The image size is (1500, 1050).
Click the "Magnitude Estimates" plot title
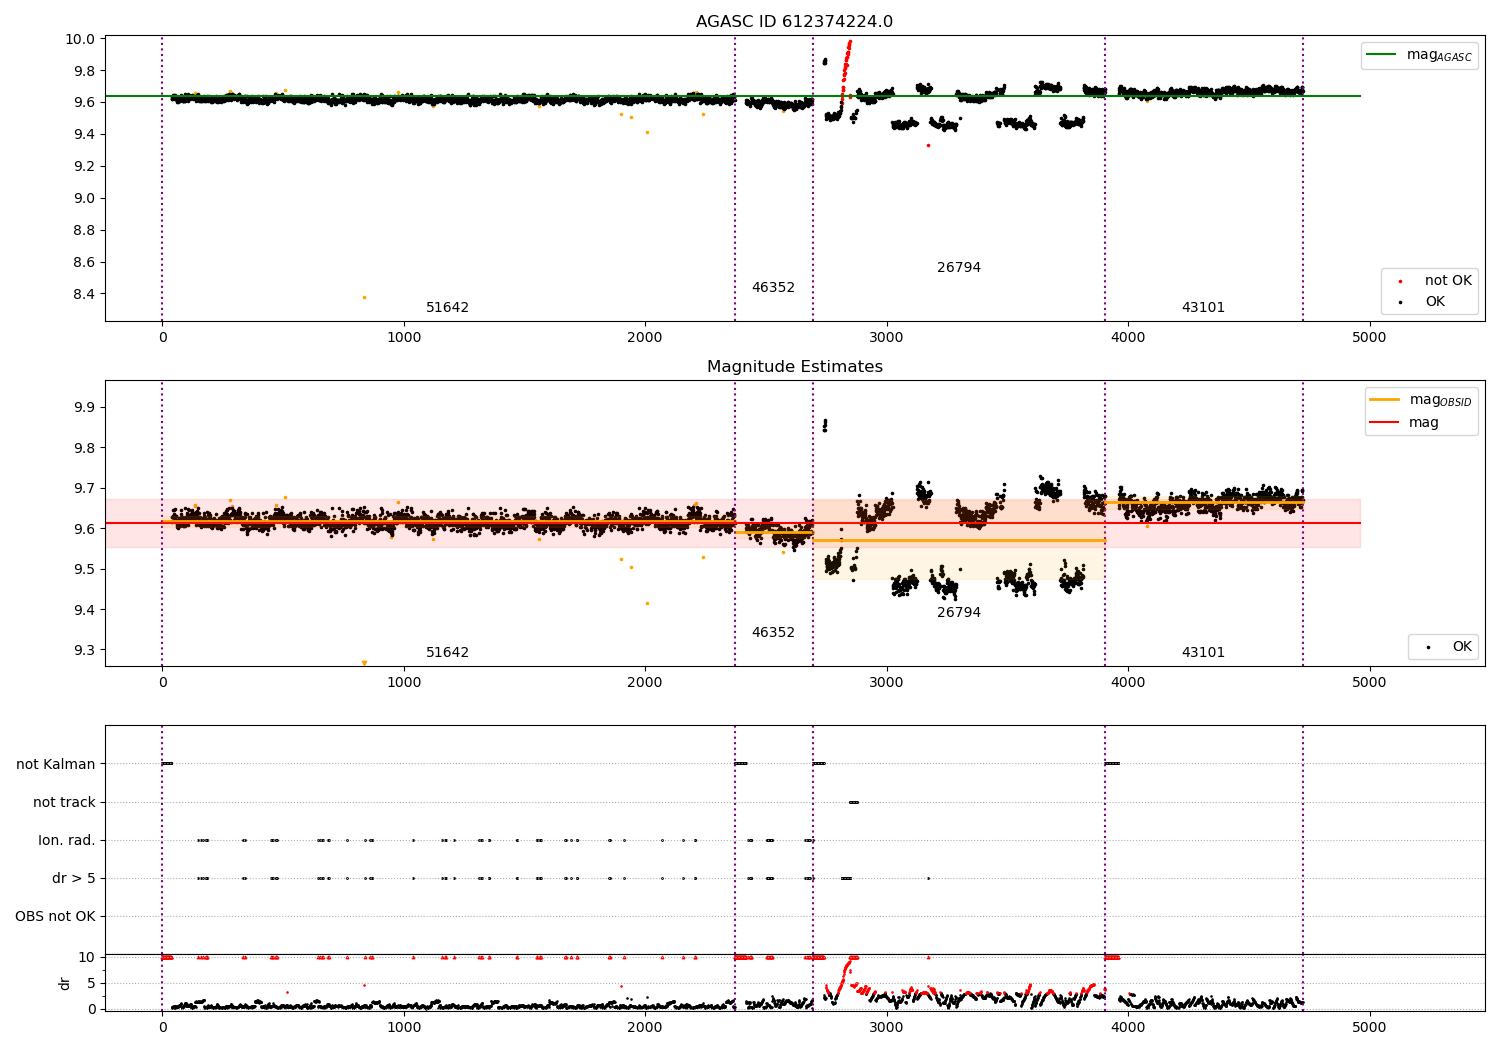[x=794, y=367]
